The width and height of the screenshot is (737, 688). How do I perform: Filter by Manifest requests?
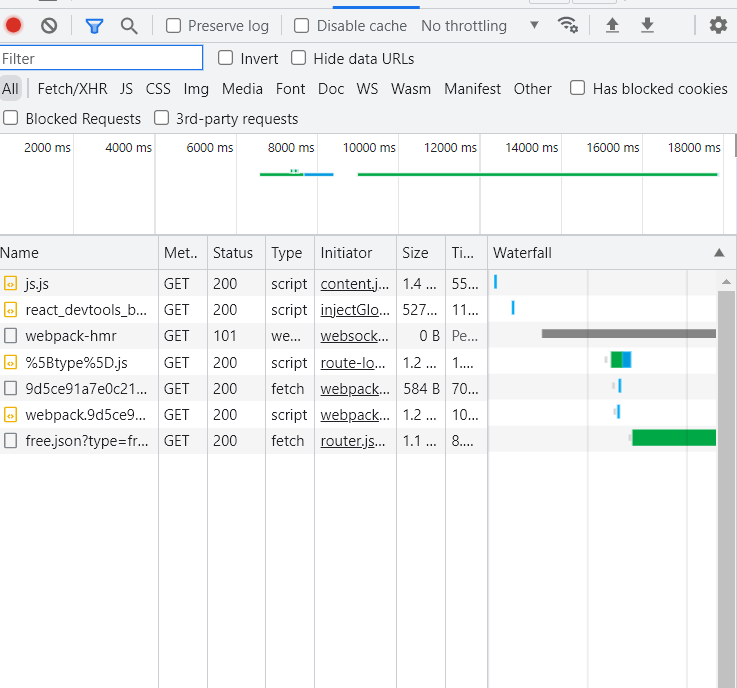[472, 89]
